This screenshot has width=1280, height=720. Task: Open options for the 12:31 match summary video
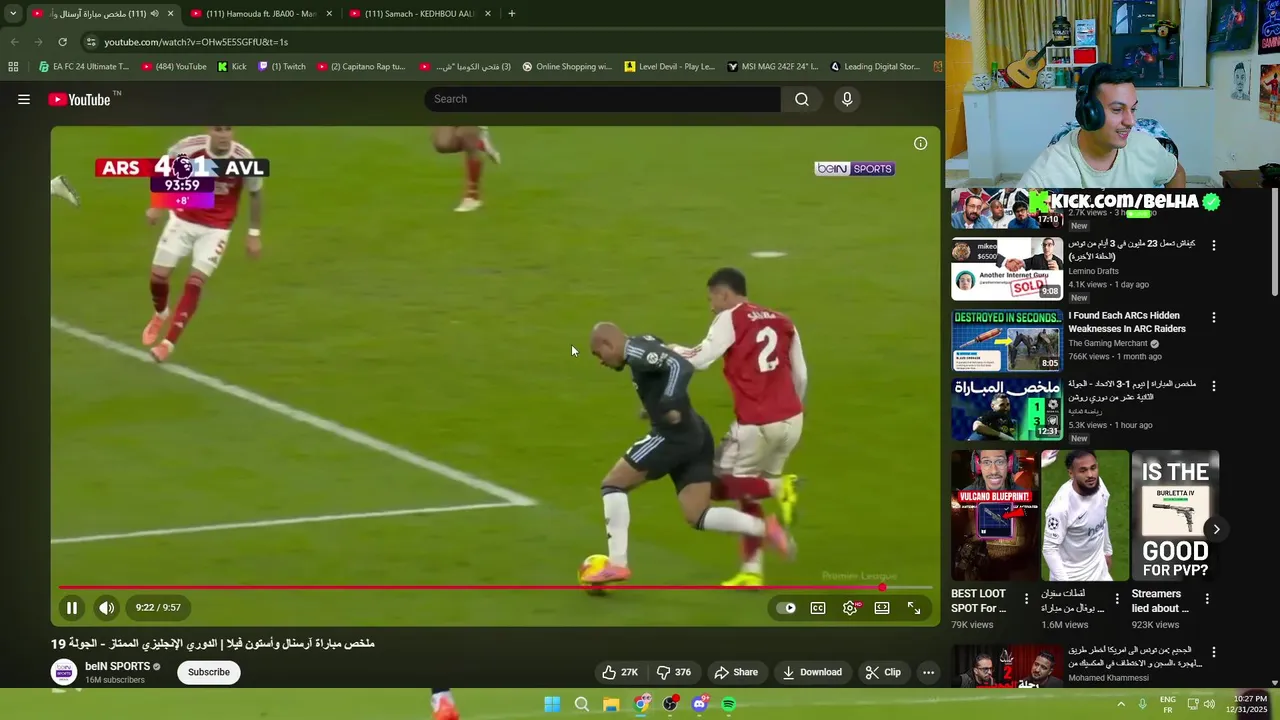[x=1214, y=385]
